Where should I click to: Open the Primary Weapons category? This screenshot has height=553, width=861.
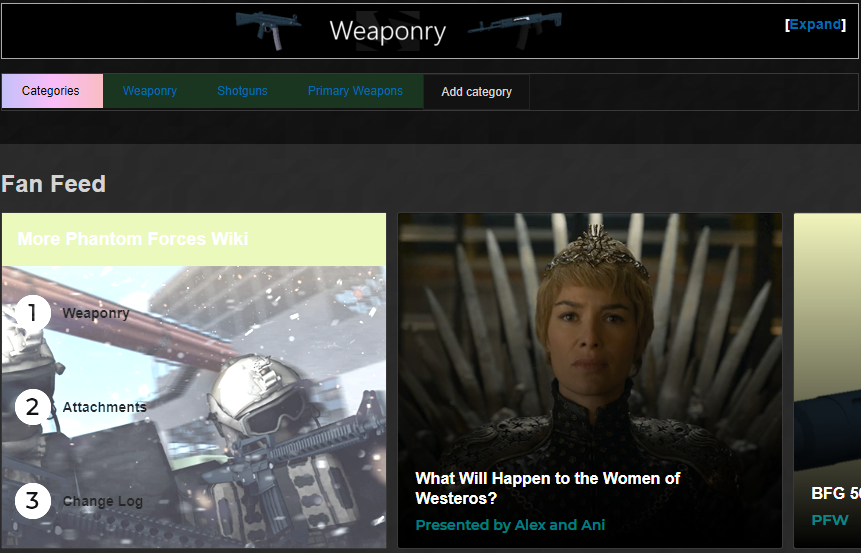point(355,91)
